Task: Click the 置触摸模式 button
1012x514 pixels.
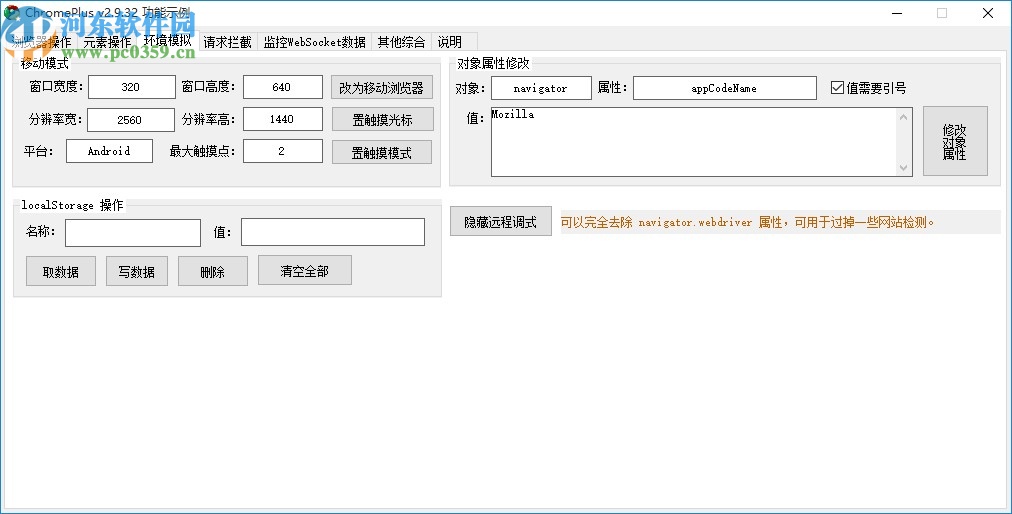Action: pos(382,152)
